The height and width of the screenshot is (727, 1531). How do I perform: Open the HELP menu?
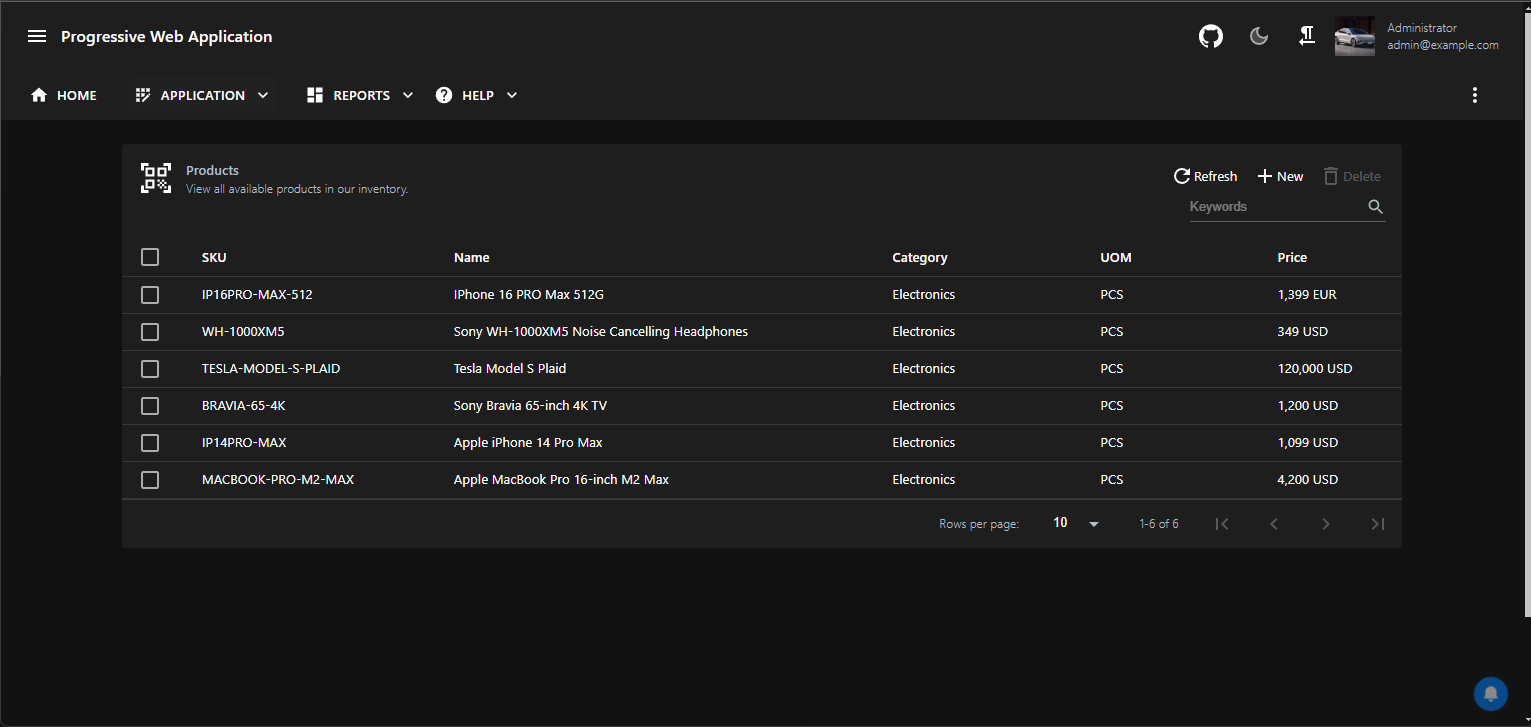pyautogui.click(x=477, y=95)
